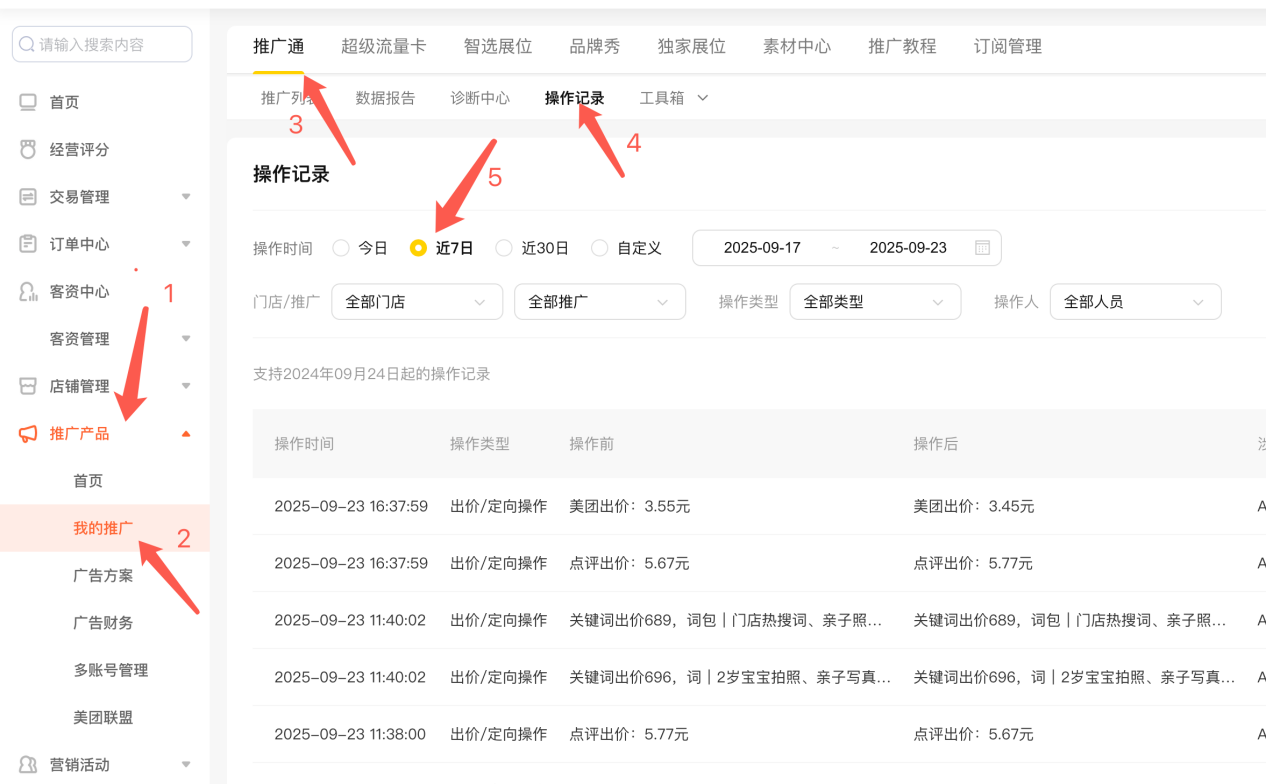
Task: Click the 客资中心 person icon
Action: coord(28,291)
